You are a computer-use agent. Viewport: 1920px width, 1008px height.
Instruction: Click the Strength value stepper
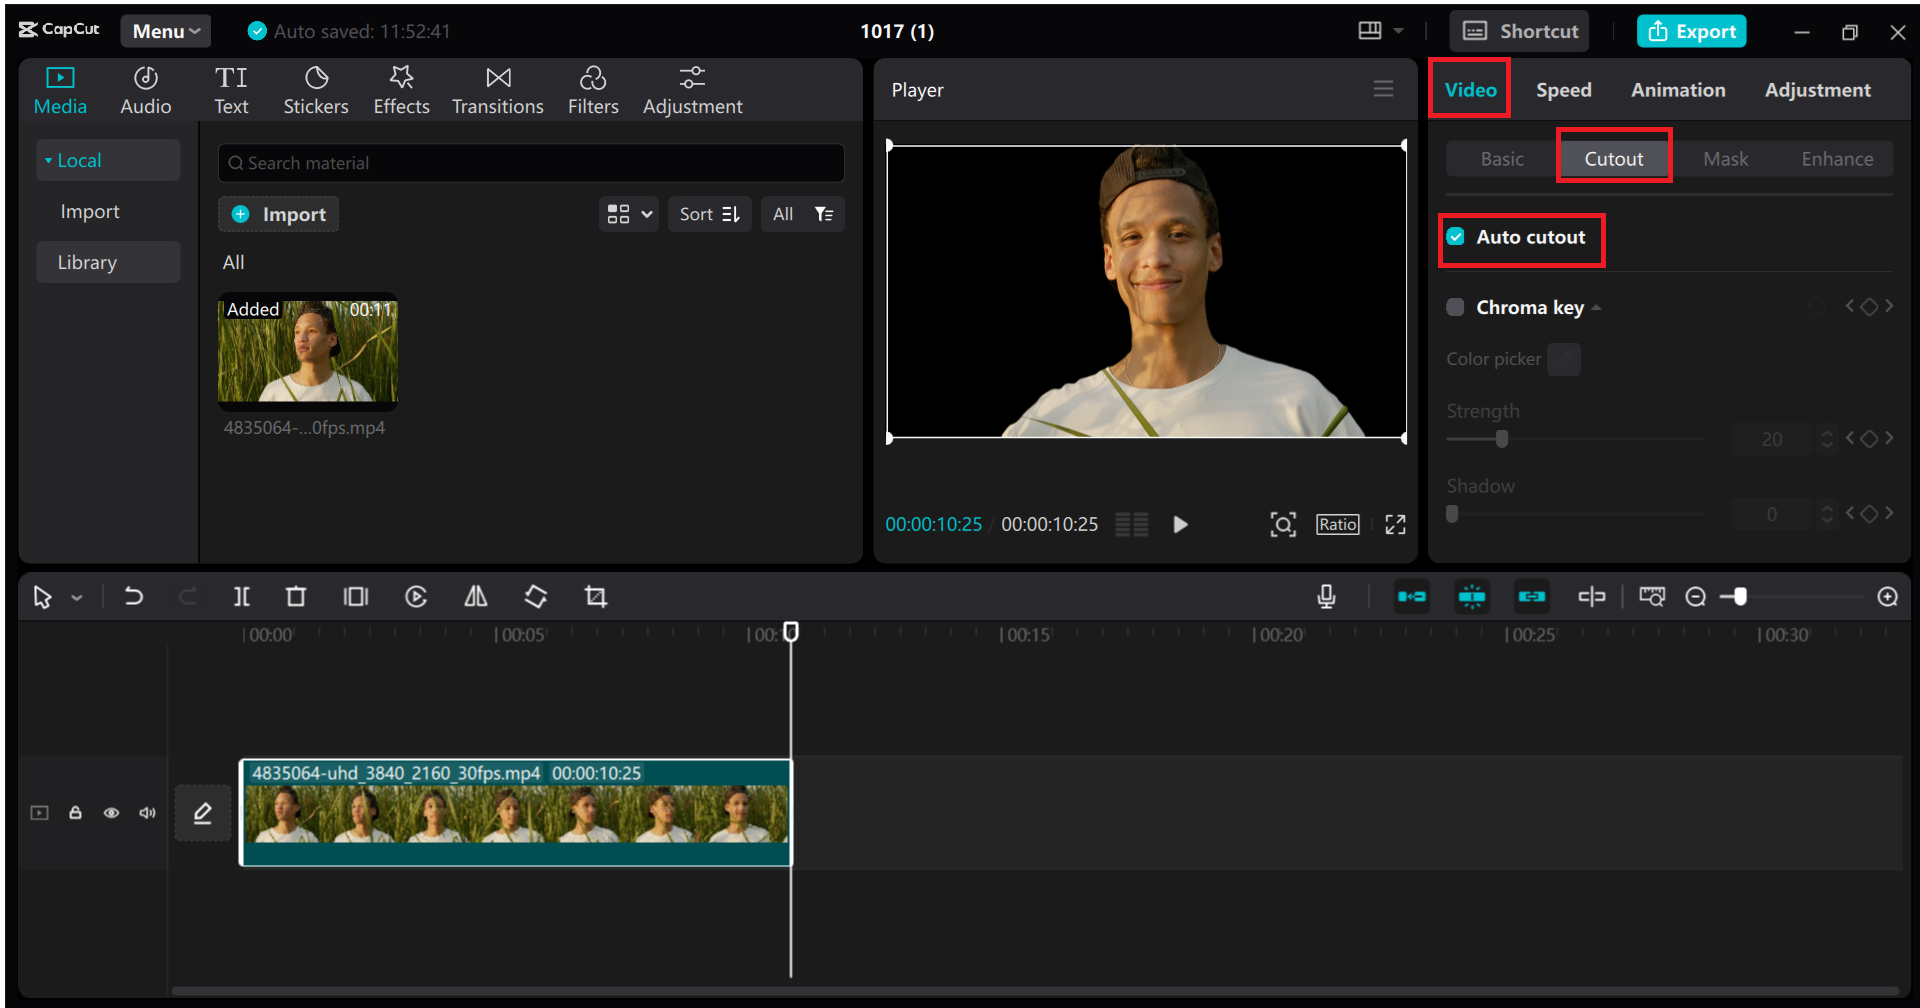pos(1827,439)
